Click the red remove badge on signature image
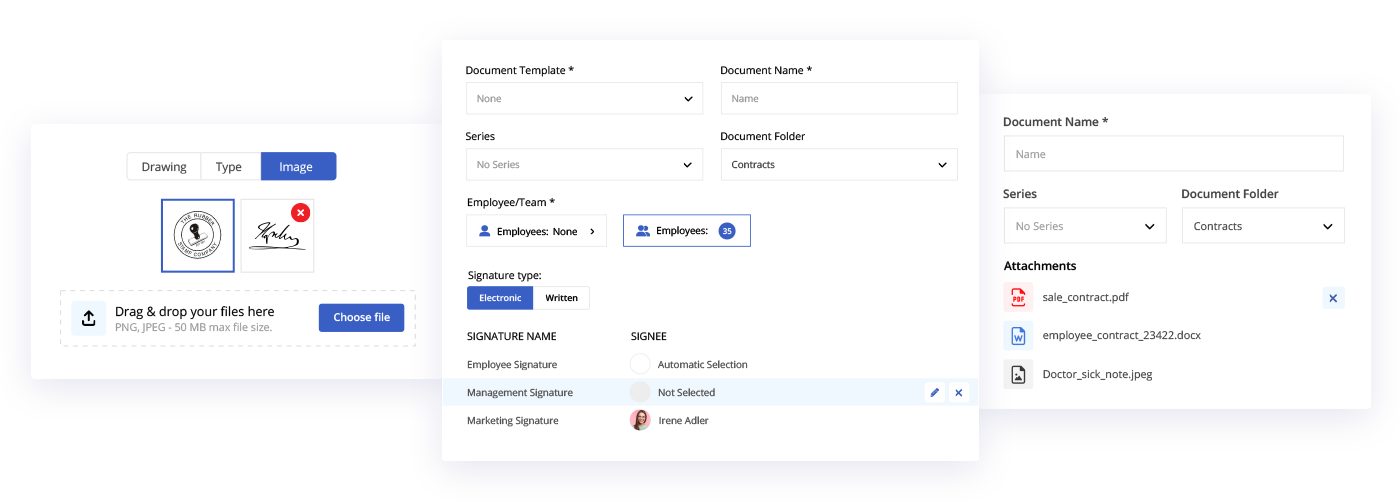This screenshot has height=502, width=1400. click(300, 212)
